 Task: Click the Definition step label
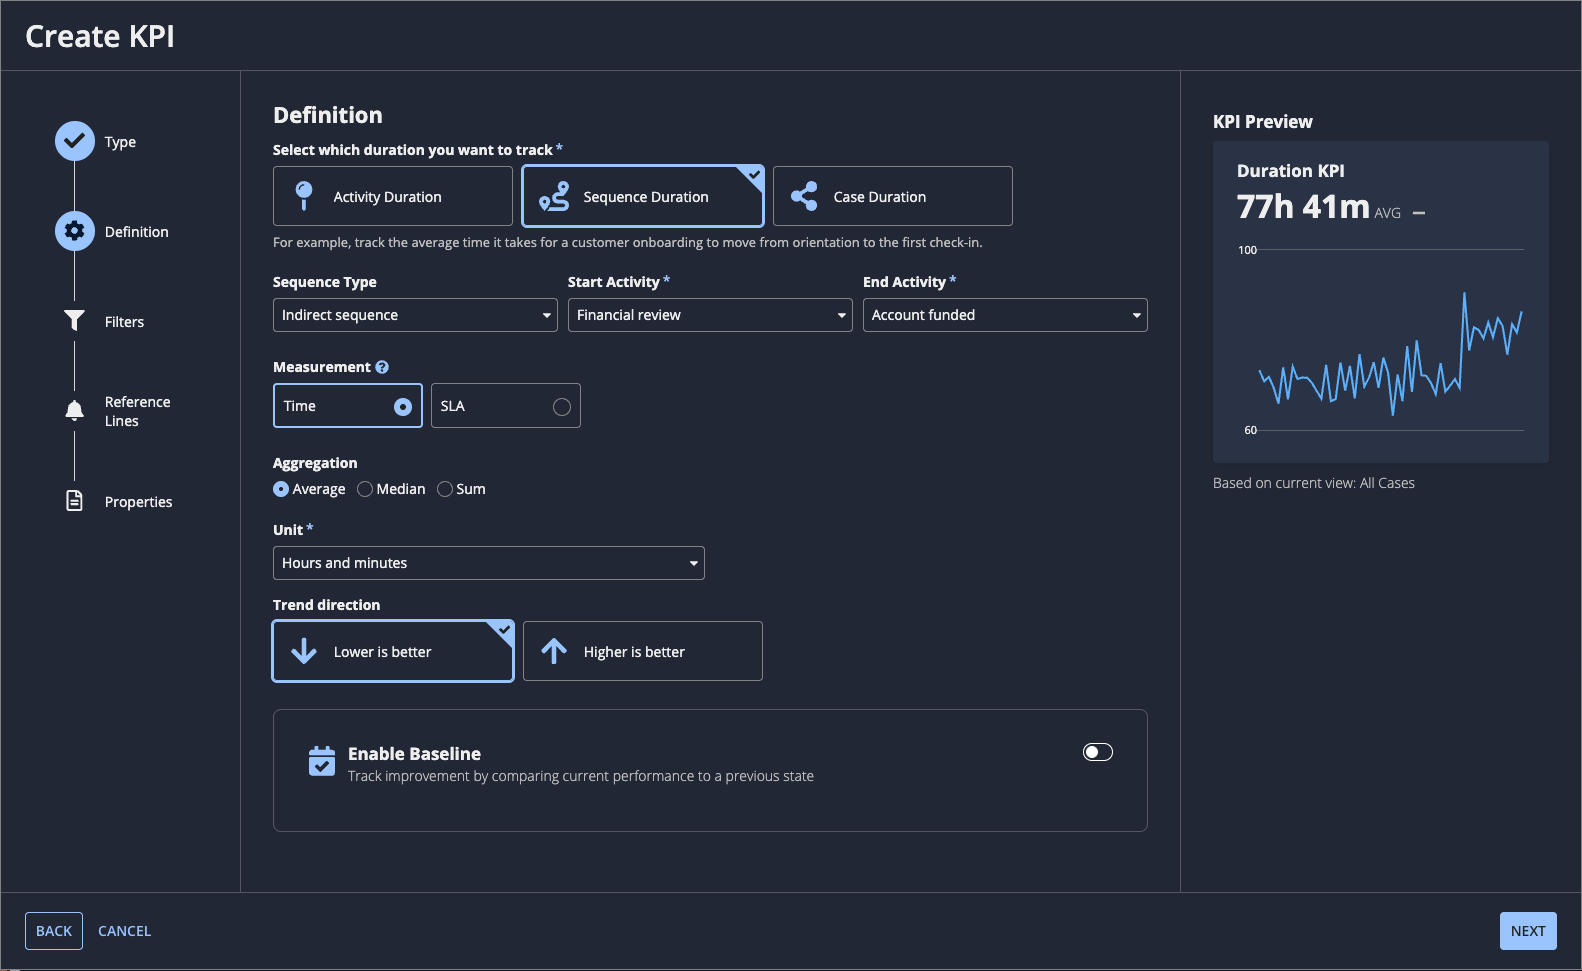[136, 232]
